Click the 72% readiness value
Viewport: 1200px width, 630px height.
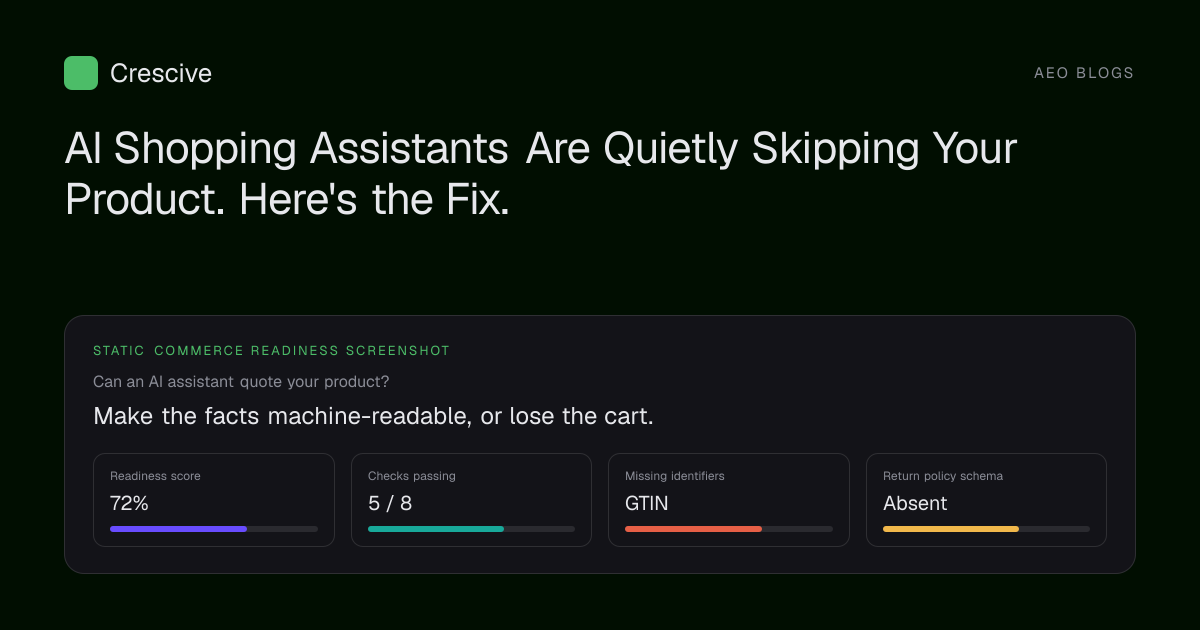[x=129, y=503]
